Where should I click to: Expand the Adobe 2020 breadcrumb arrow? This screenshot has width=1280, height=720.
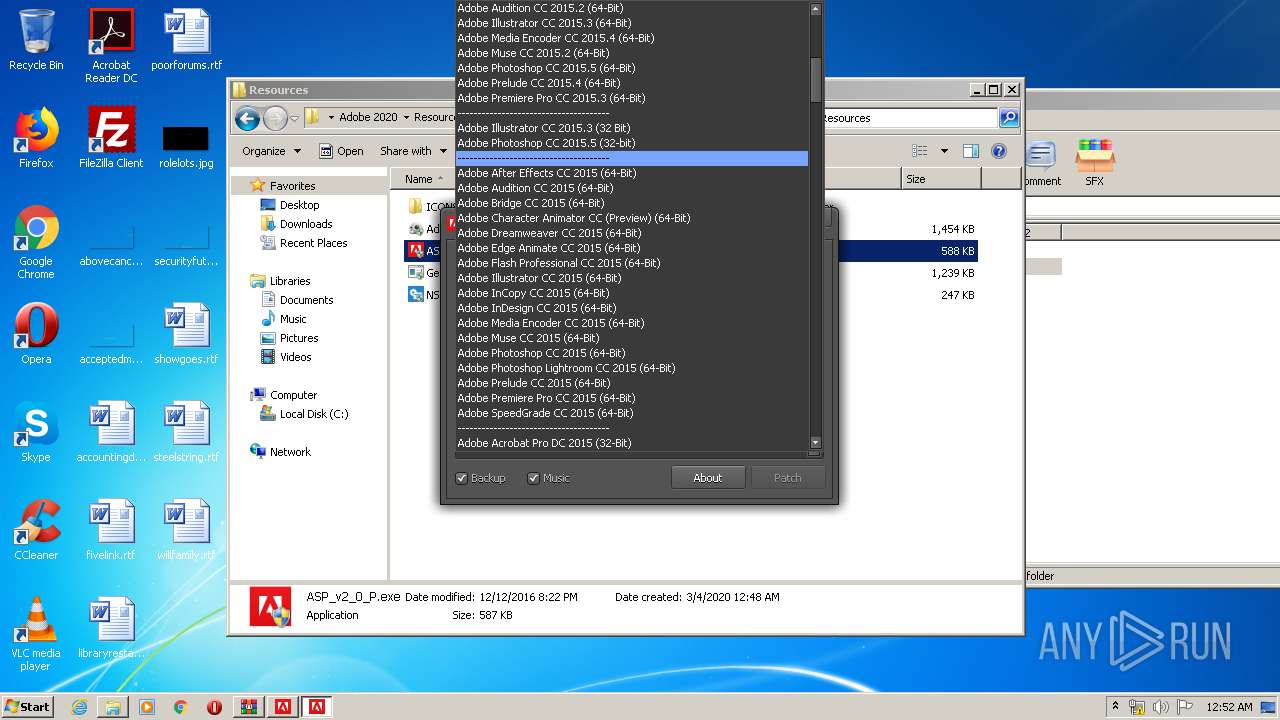(x=406, y=118)
